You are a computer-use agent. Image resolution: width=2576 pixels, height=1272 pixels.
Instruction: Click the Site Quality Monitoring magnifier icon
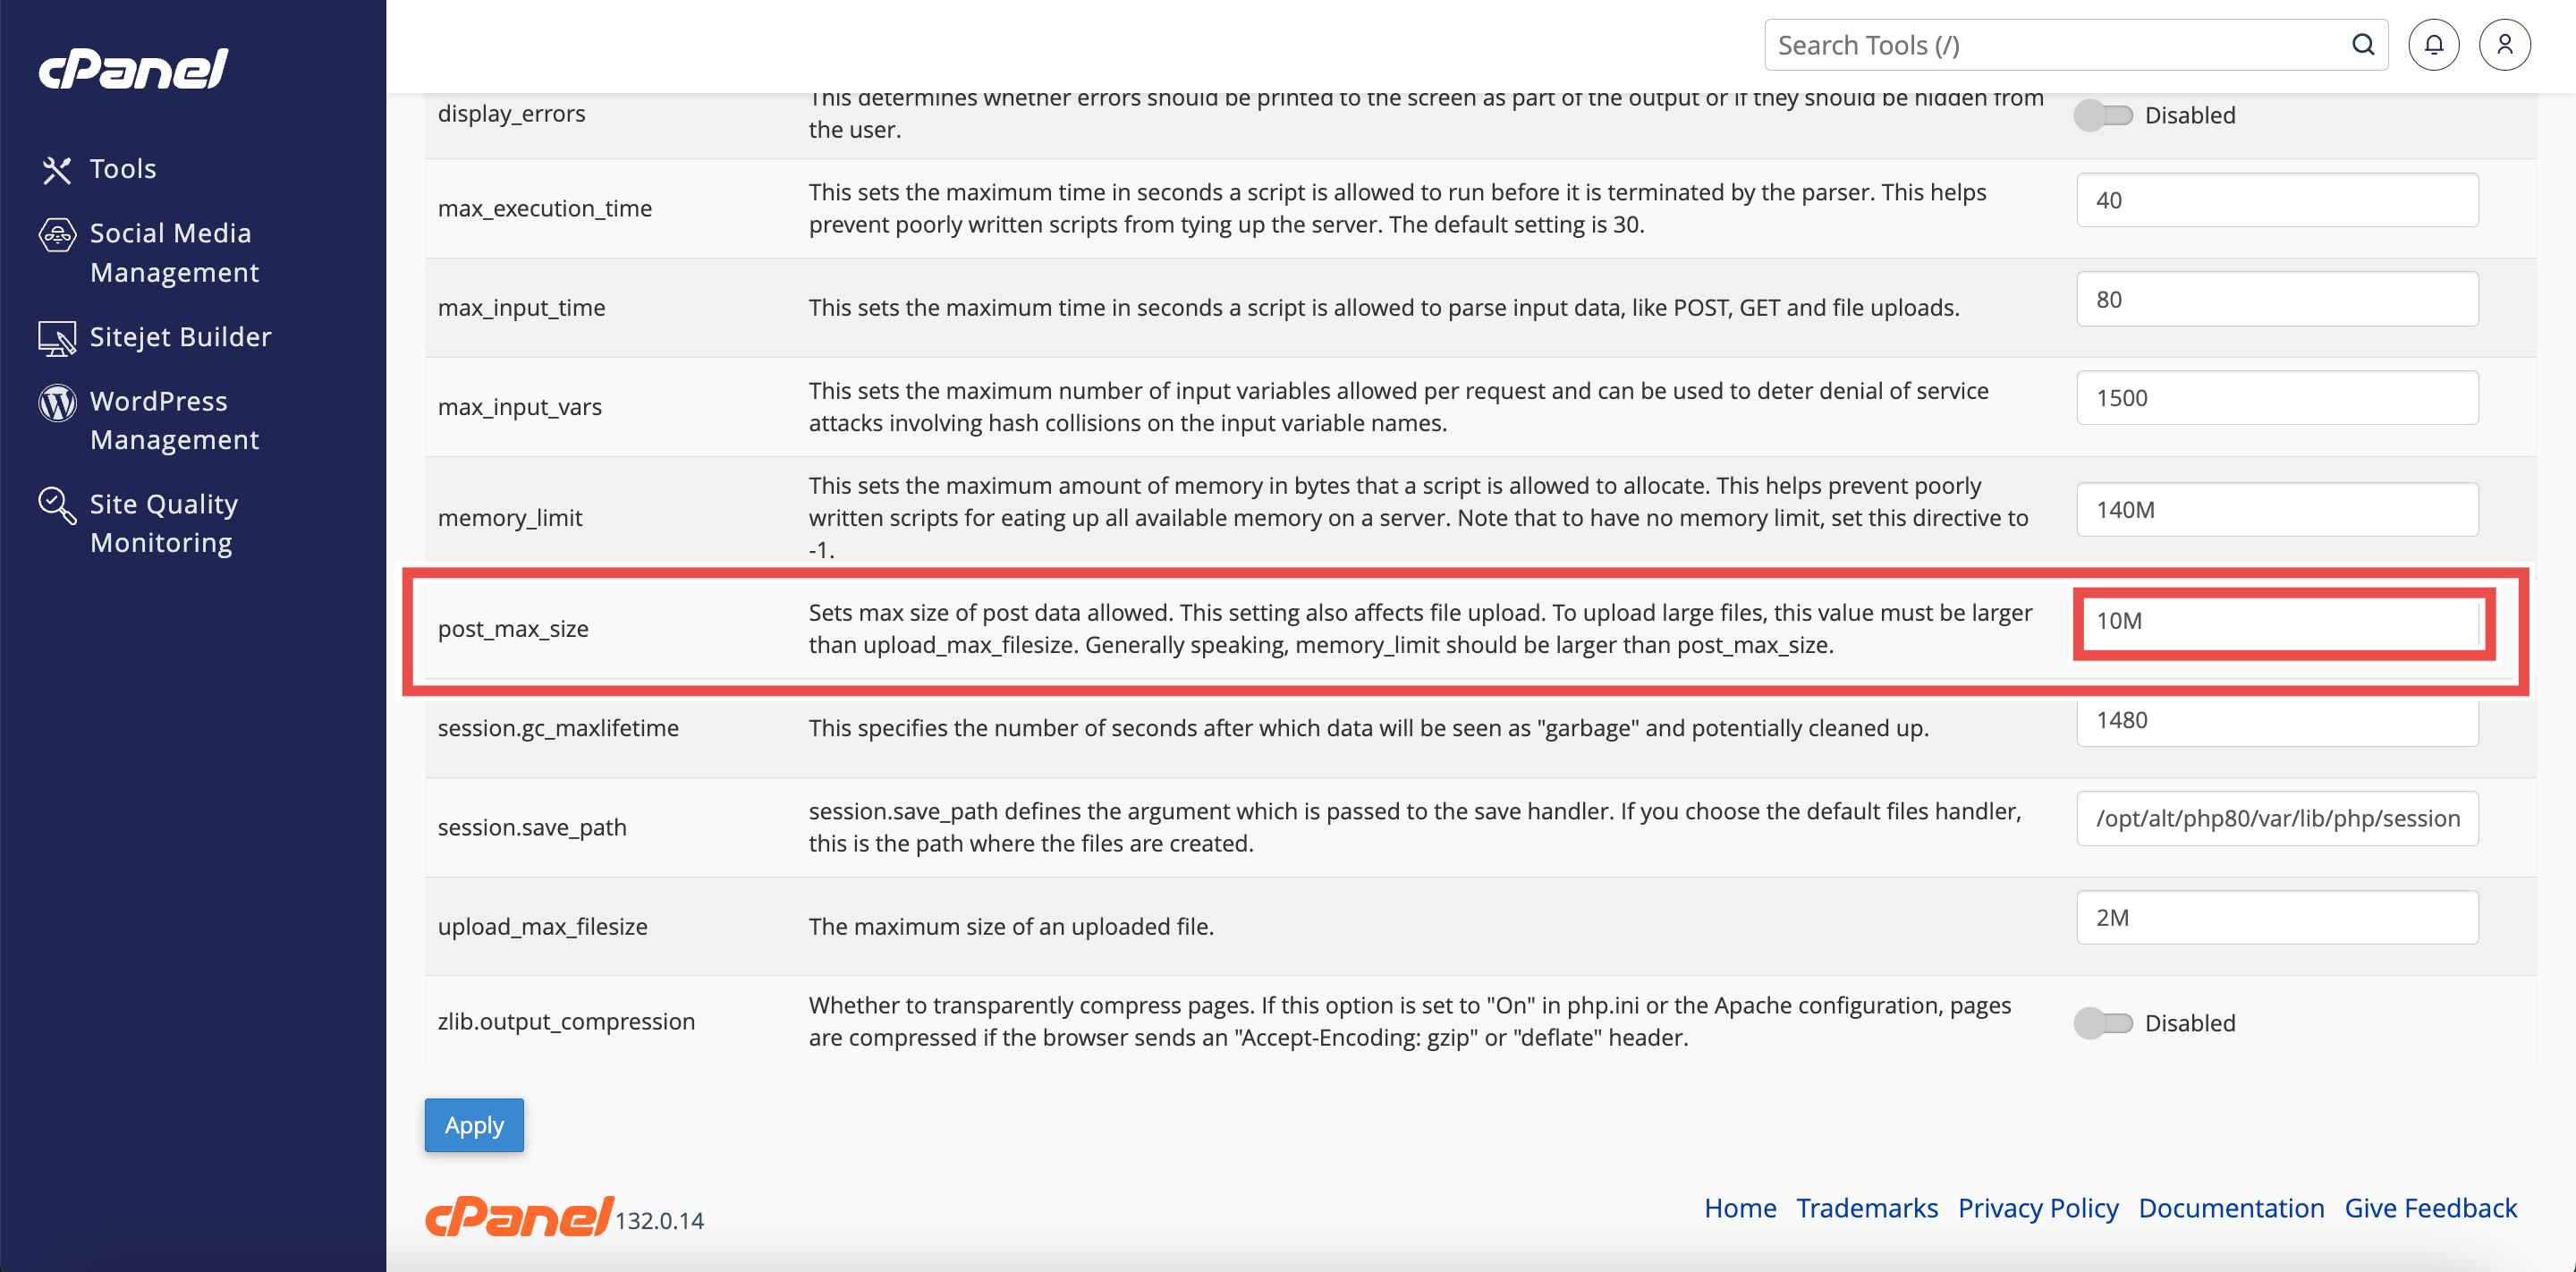[57, 505]
